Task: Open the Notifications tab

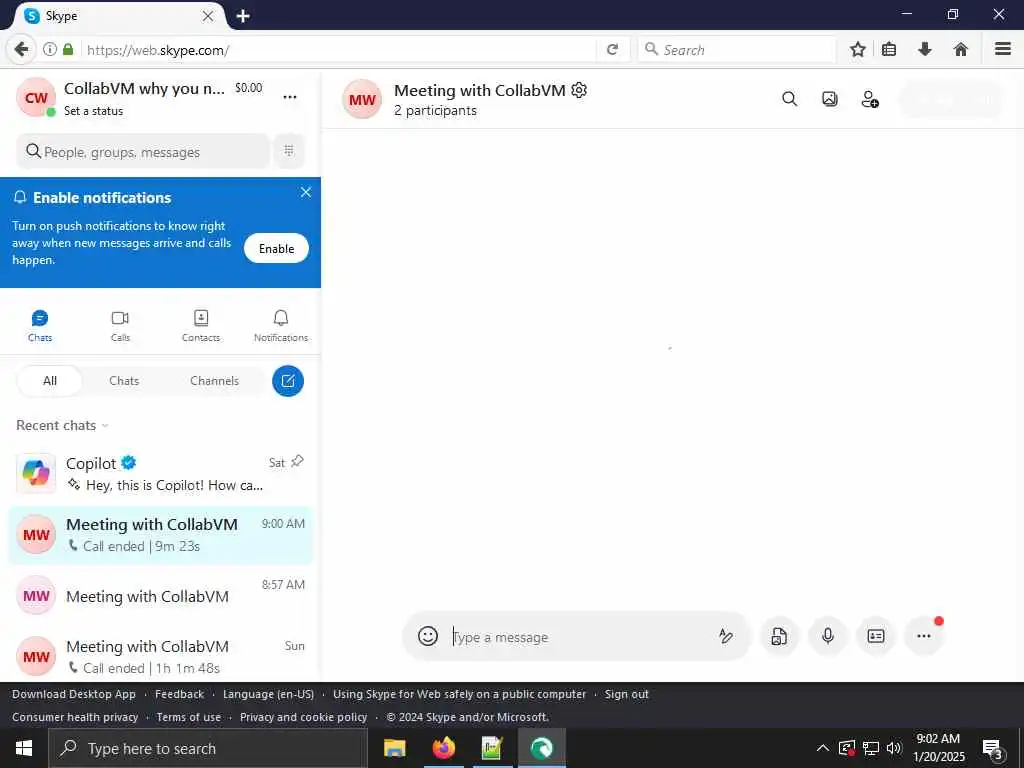Action: tap(281, 326)
